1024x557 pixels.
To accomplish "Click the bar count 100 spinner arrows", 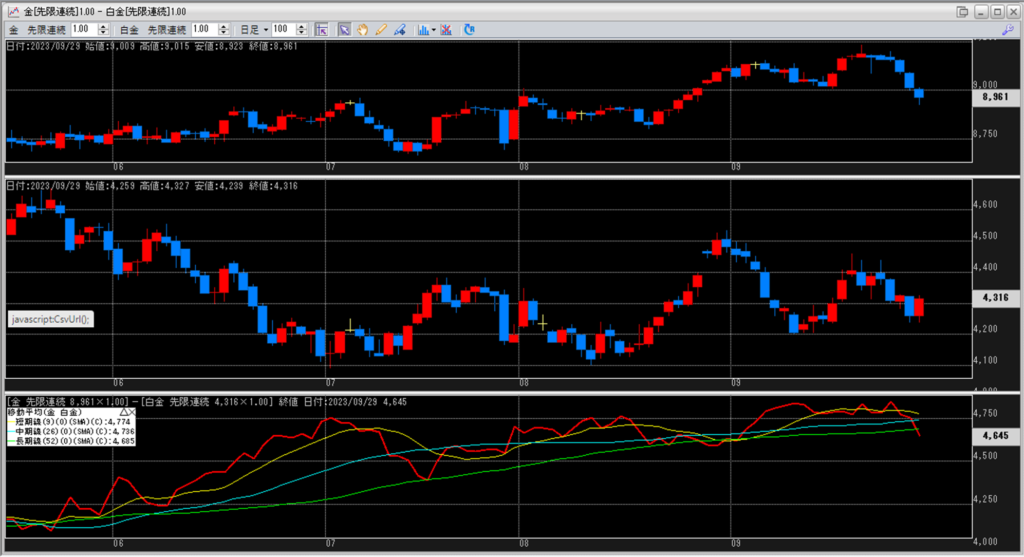I will (x=303, y=30).
